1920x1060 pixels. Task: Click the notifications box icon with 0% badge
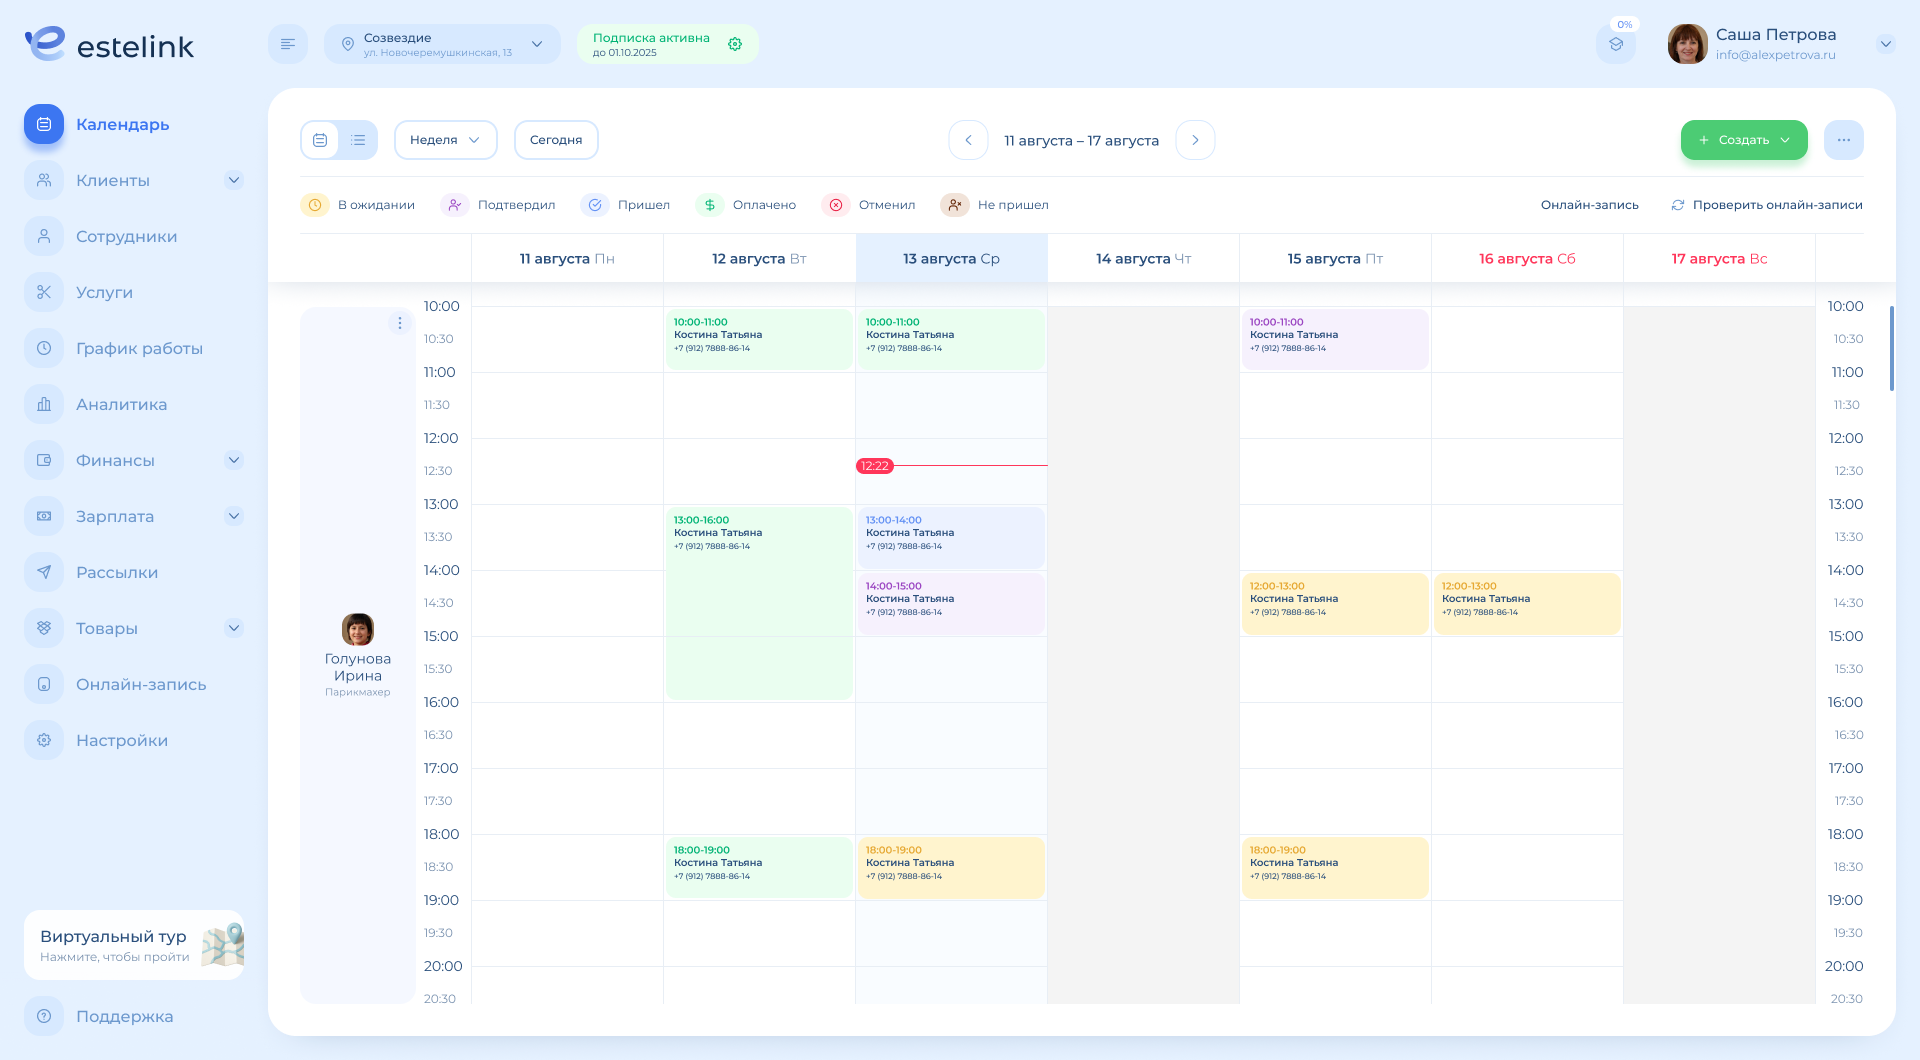click(1616, 44)
